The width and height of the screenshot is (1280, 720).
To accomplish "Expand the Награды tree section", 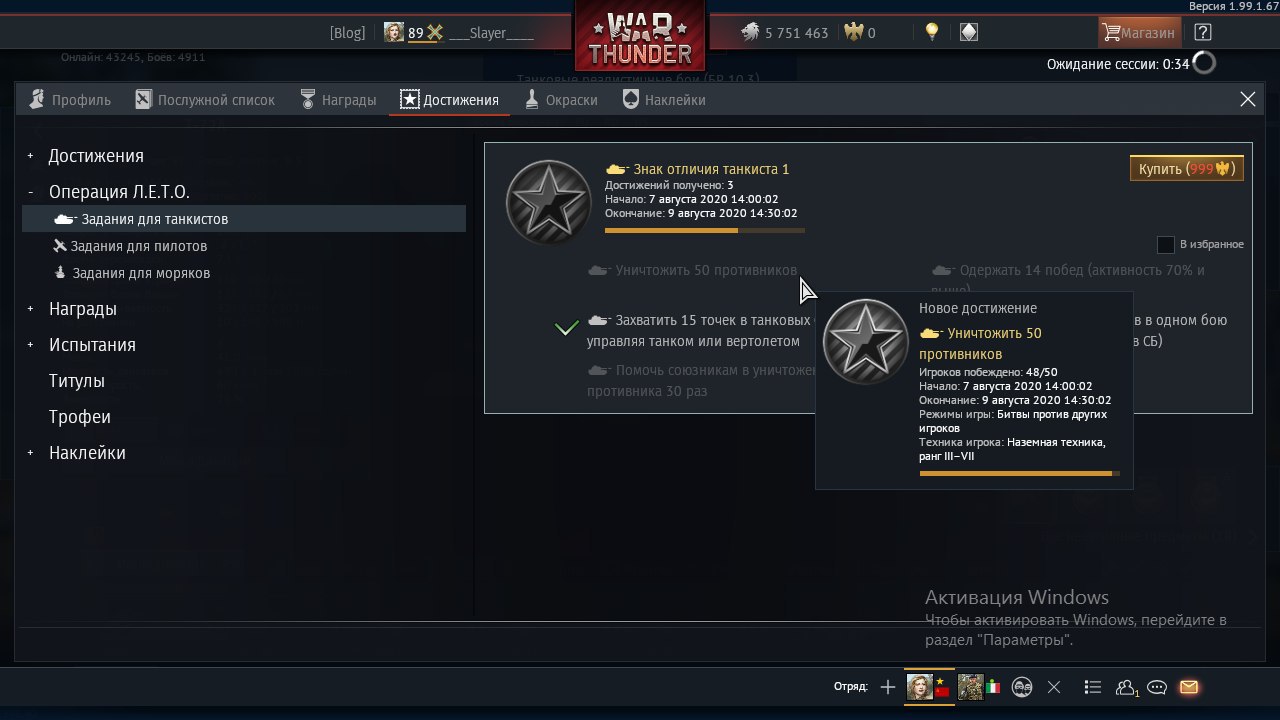I will pyautogui.click(x=31, y=309).
